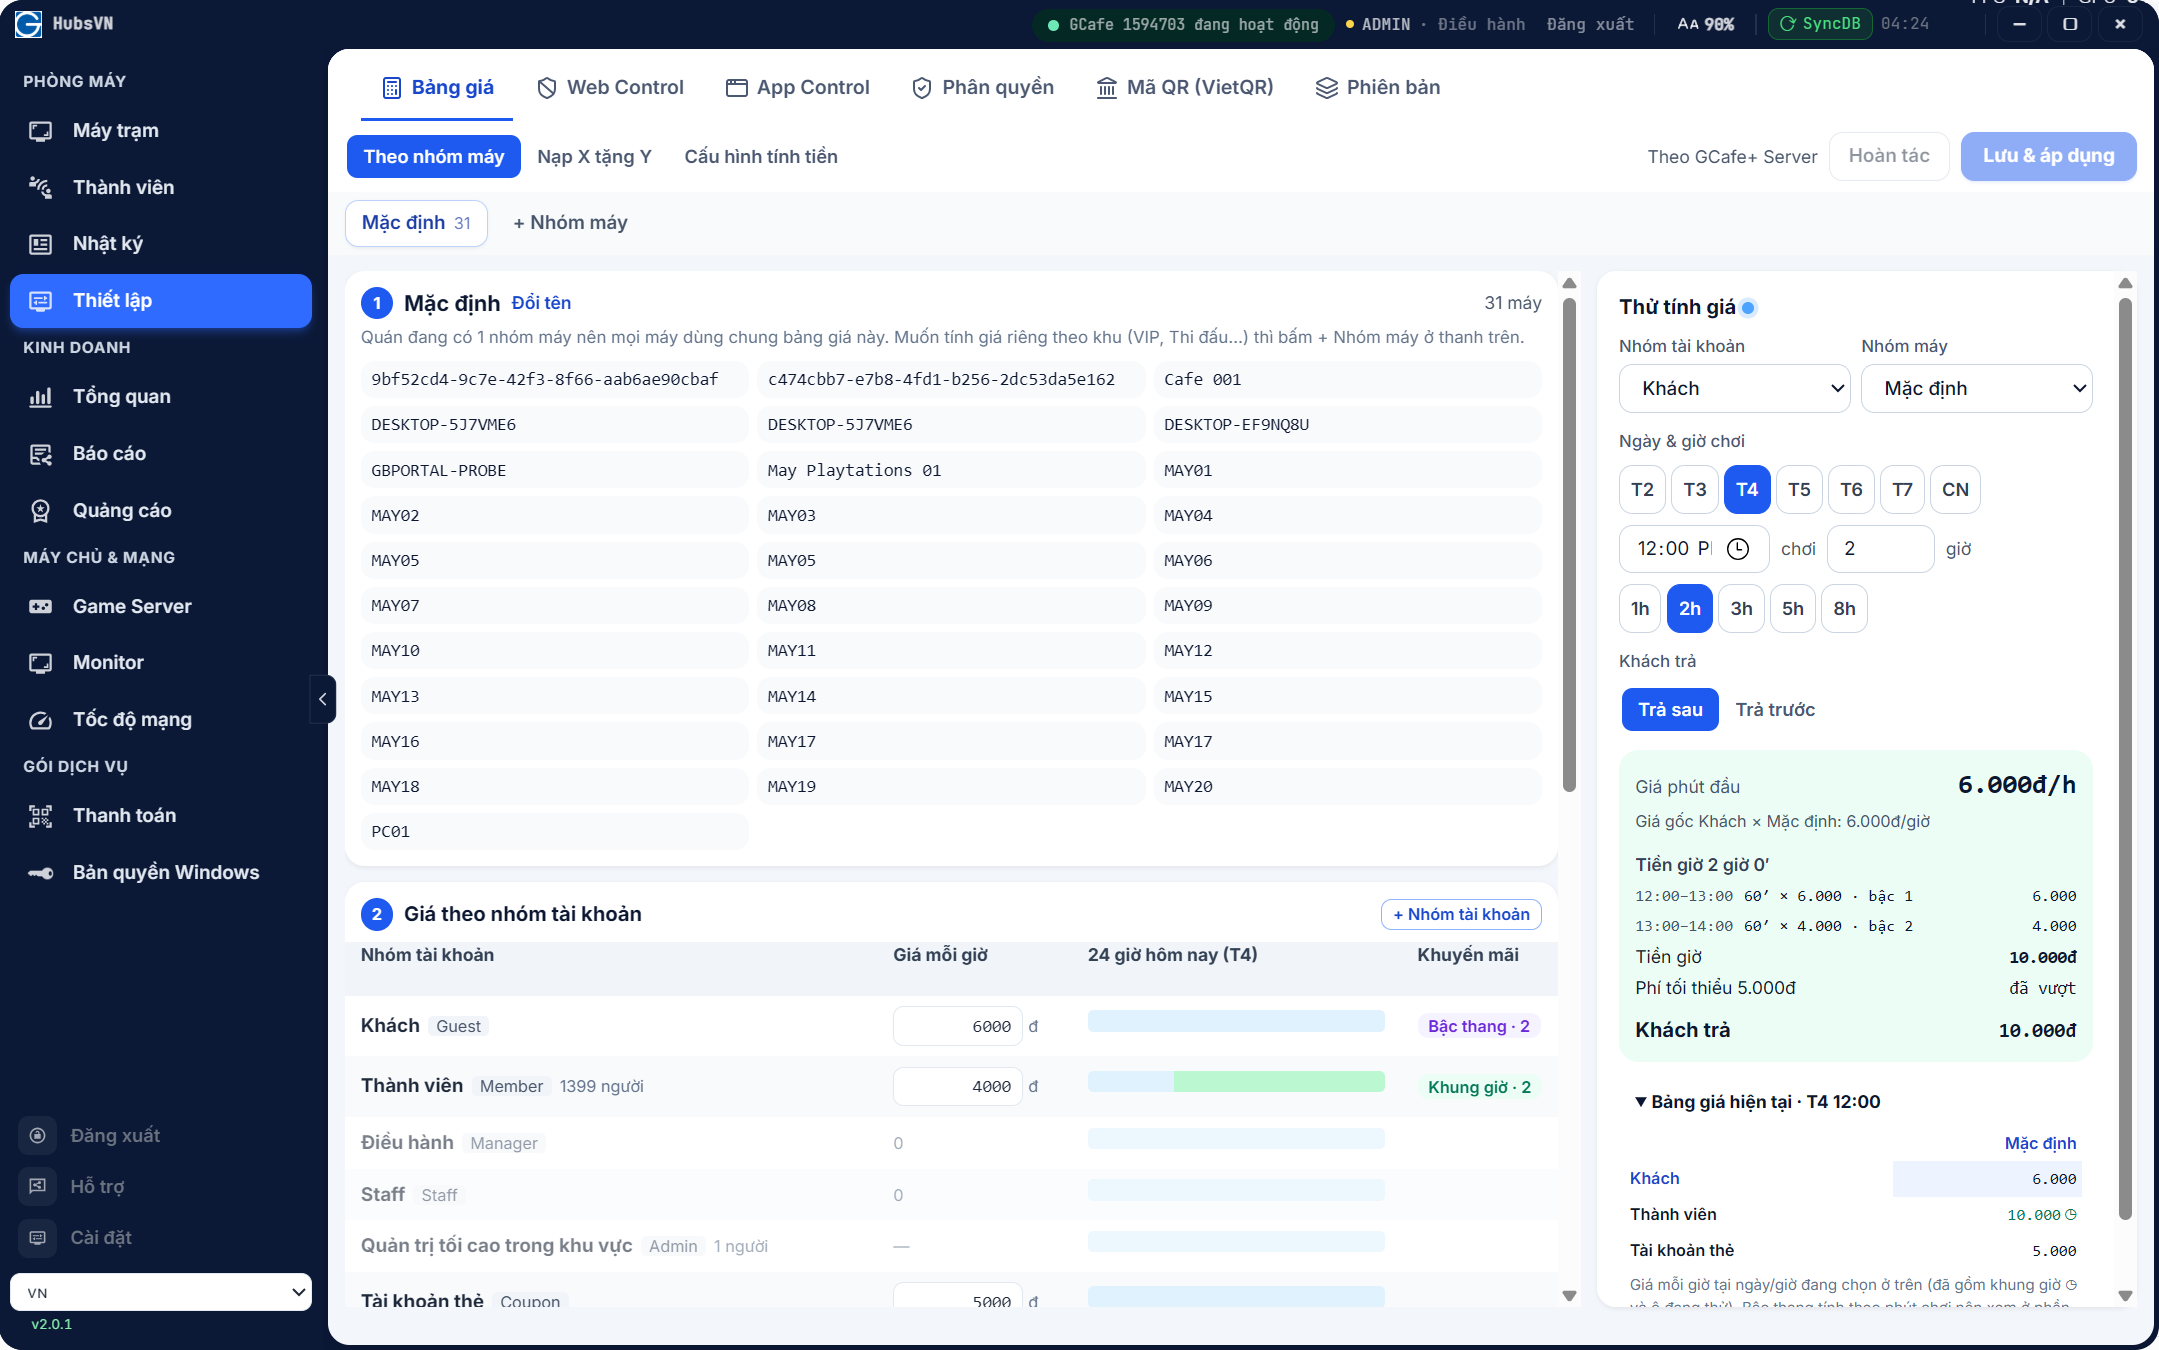Switch to the Web Control tab
The width and height of the screenshot is (2159, 1350).
pyautogui.click(x=610, y=88)
